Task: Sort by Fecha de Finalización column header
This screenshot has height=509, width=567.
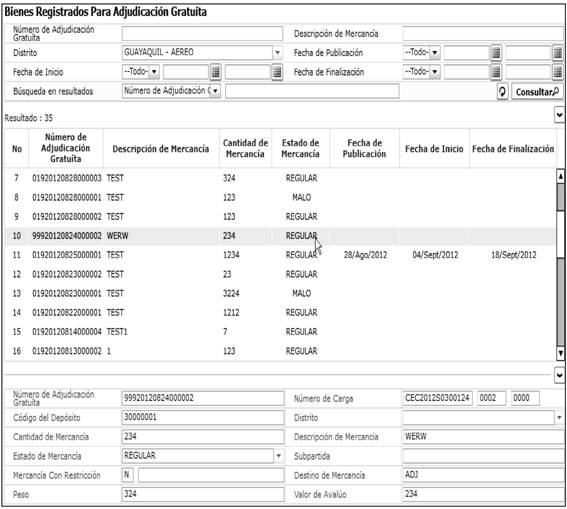Action: [513, 149]
